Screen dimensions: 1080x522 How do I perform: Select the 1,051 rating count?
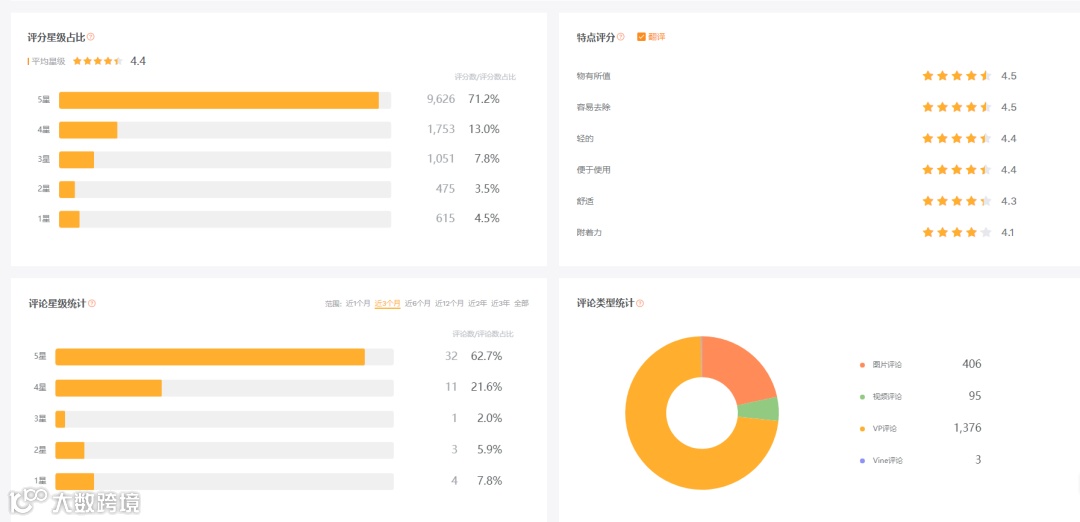pyautogui.click(x=441, y=158)
